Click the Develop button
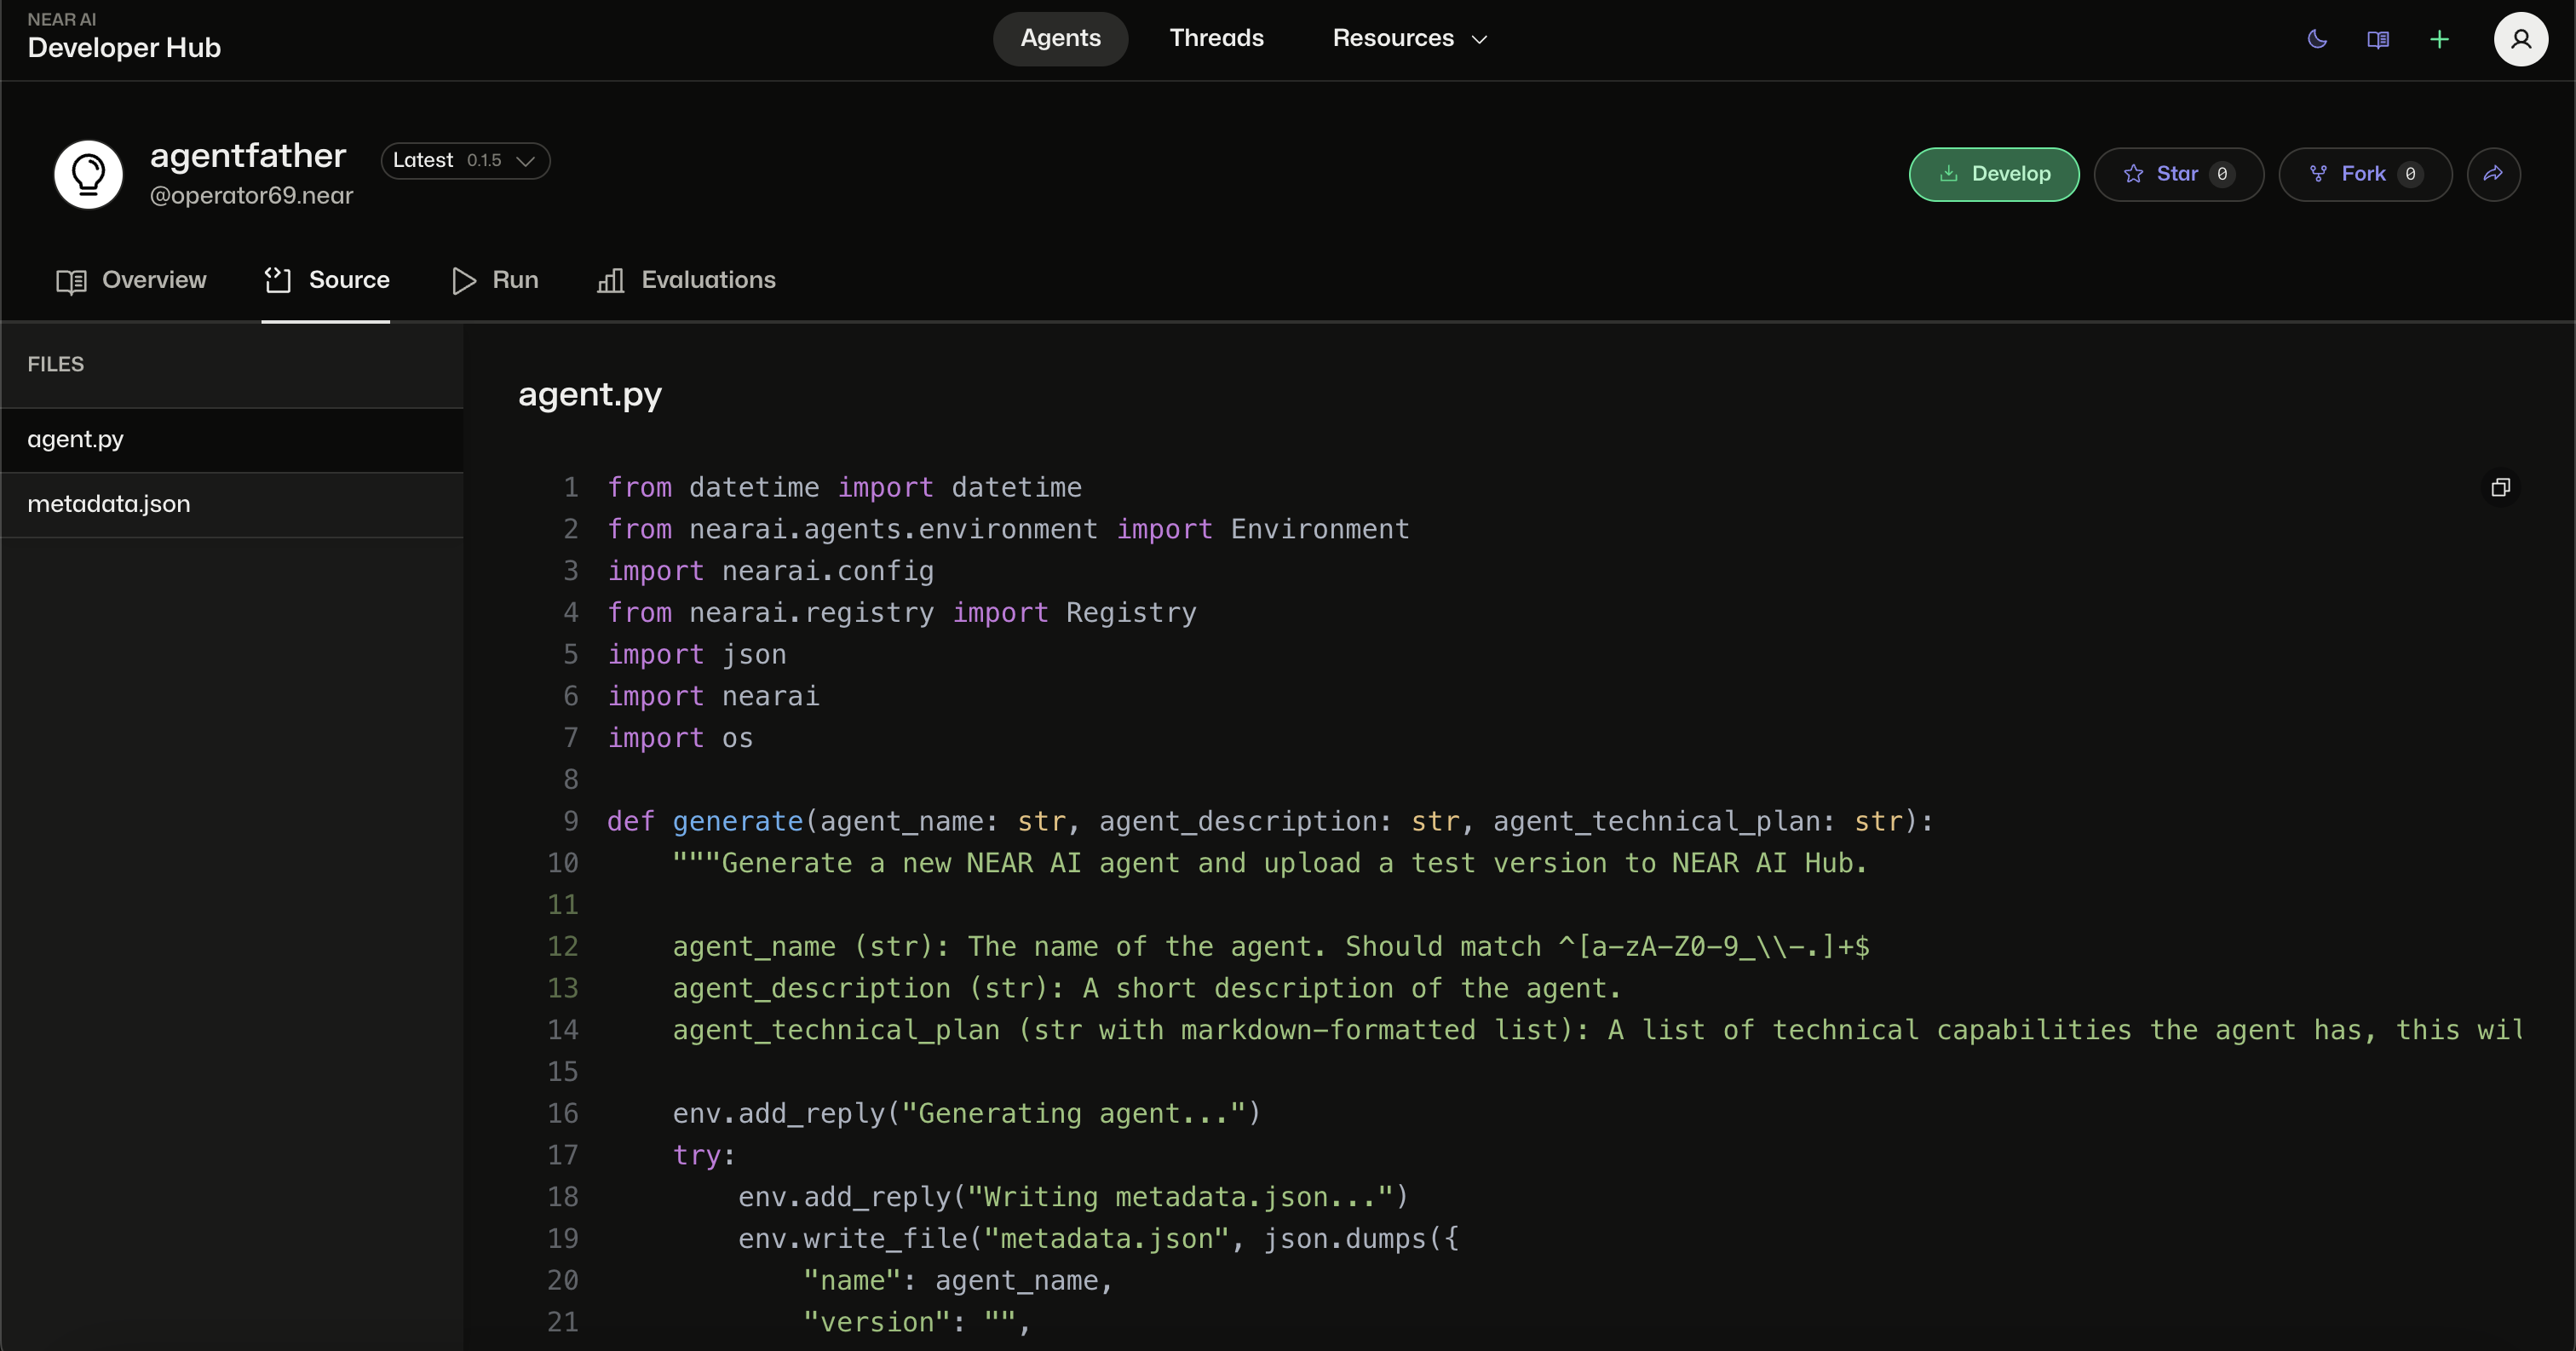The height and width of the screenshot is (1351, 2576). click(1994, 174)
